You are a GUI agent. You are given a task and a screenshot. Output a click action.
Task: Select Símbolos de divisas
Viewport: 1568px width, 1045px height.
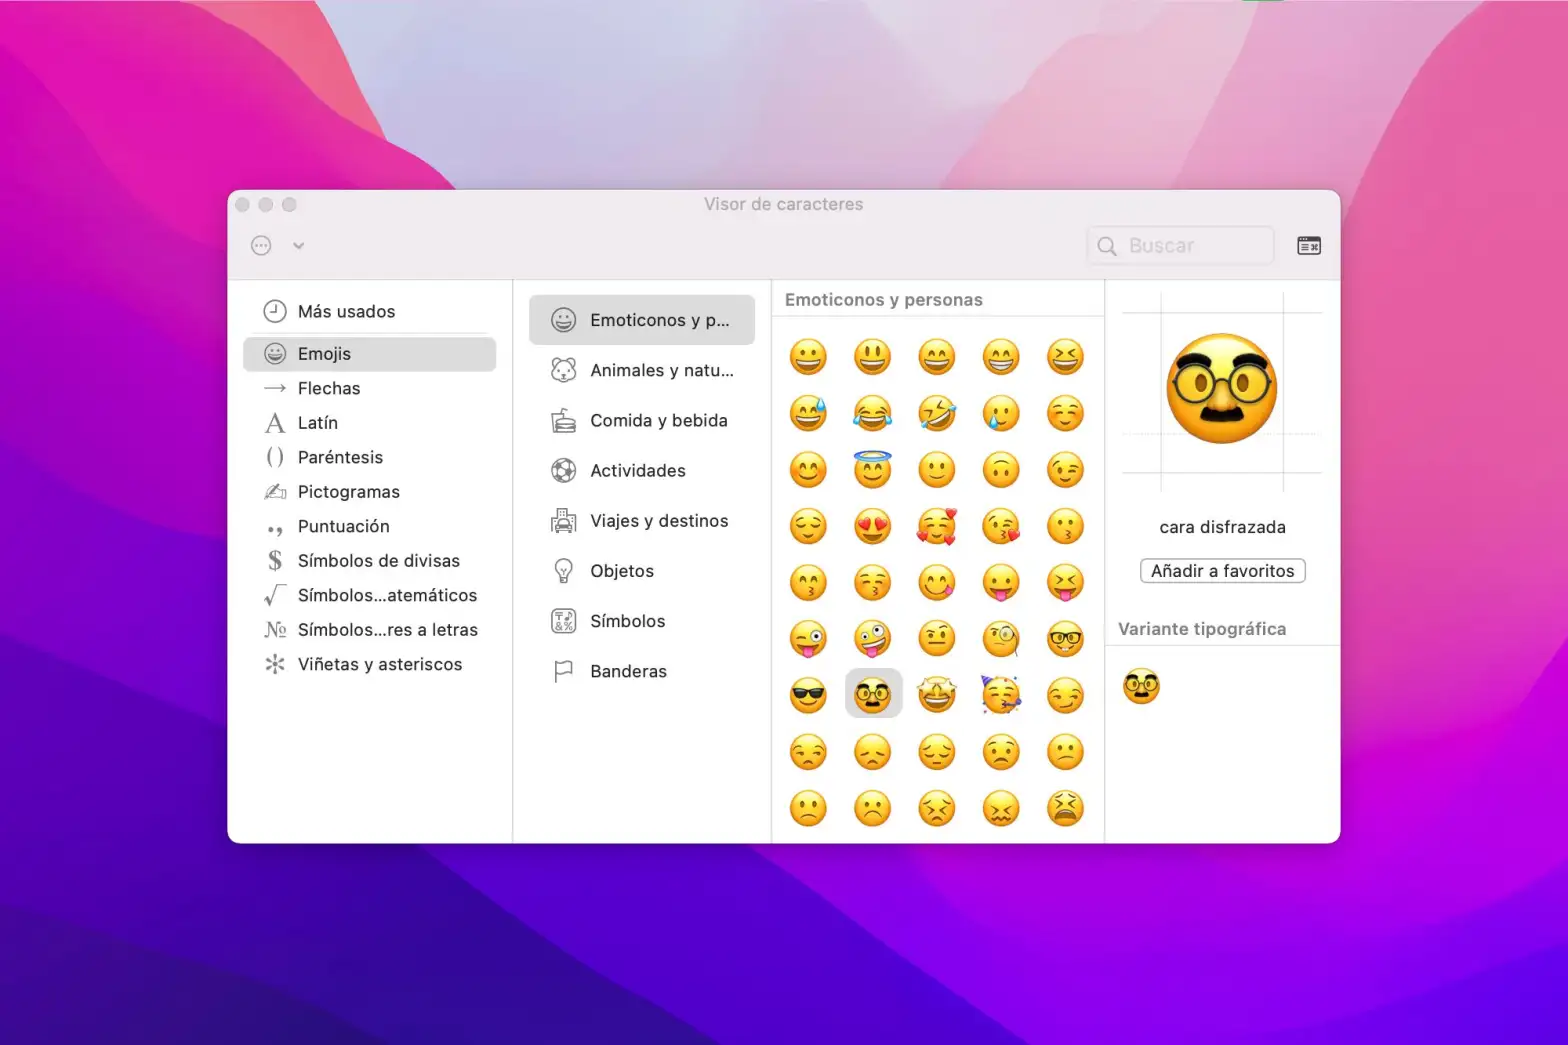(x=369, y=561)
